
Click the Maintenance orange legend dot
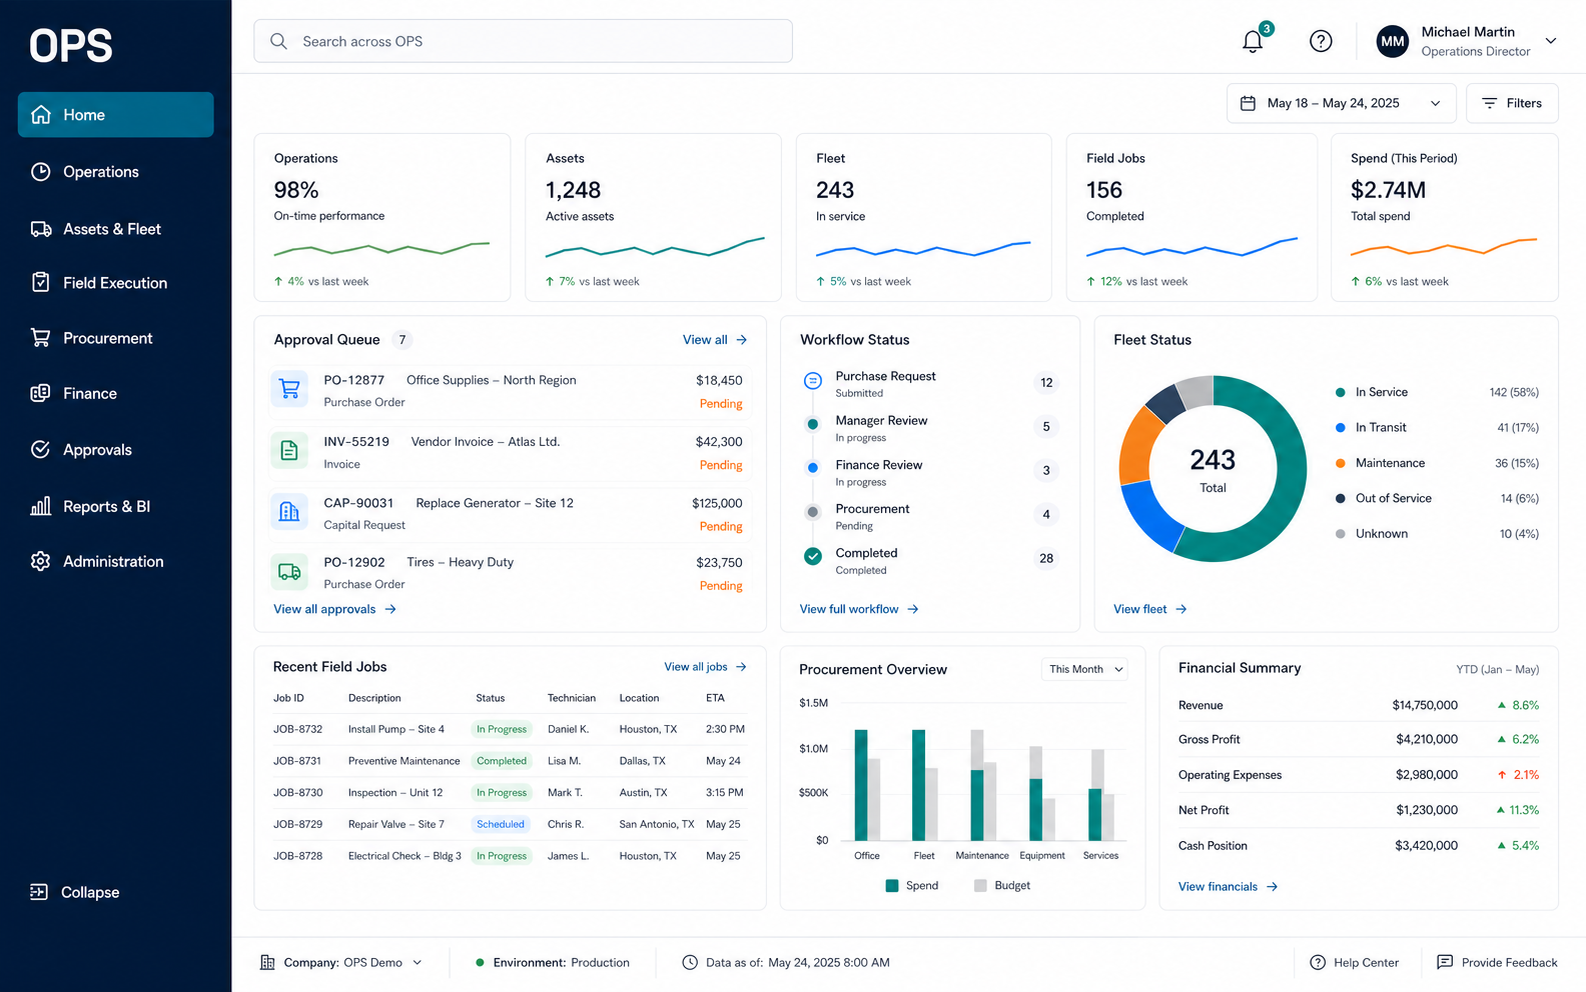pyautogui.click(x=1340, y=463)
